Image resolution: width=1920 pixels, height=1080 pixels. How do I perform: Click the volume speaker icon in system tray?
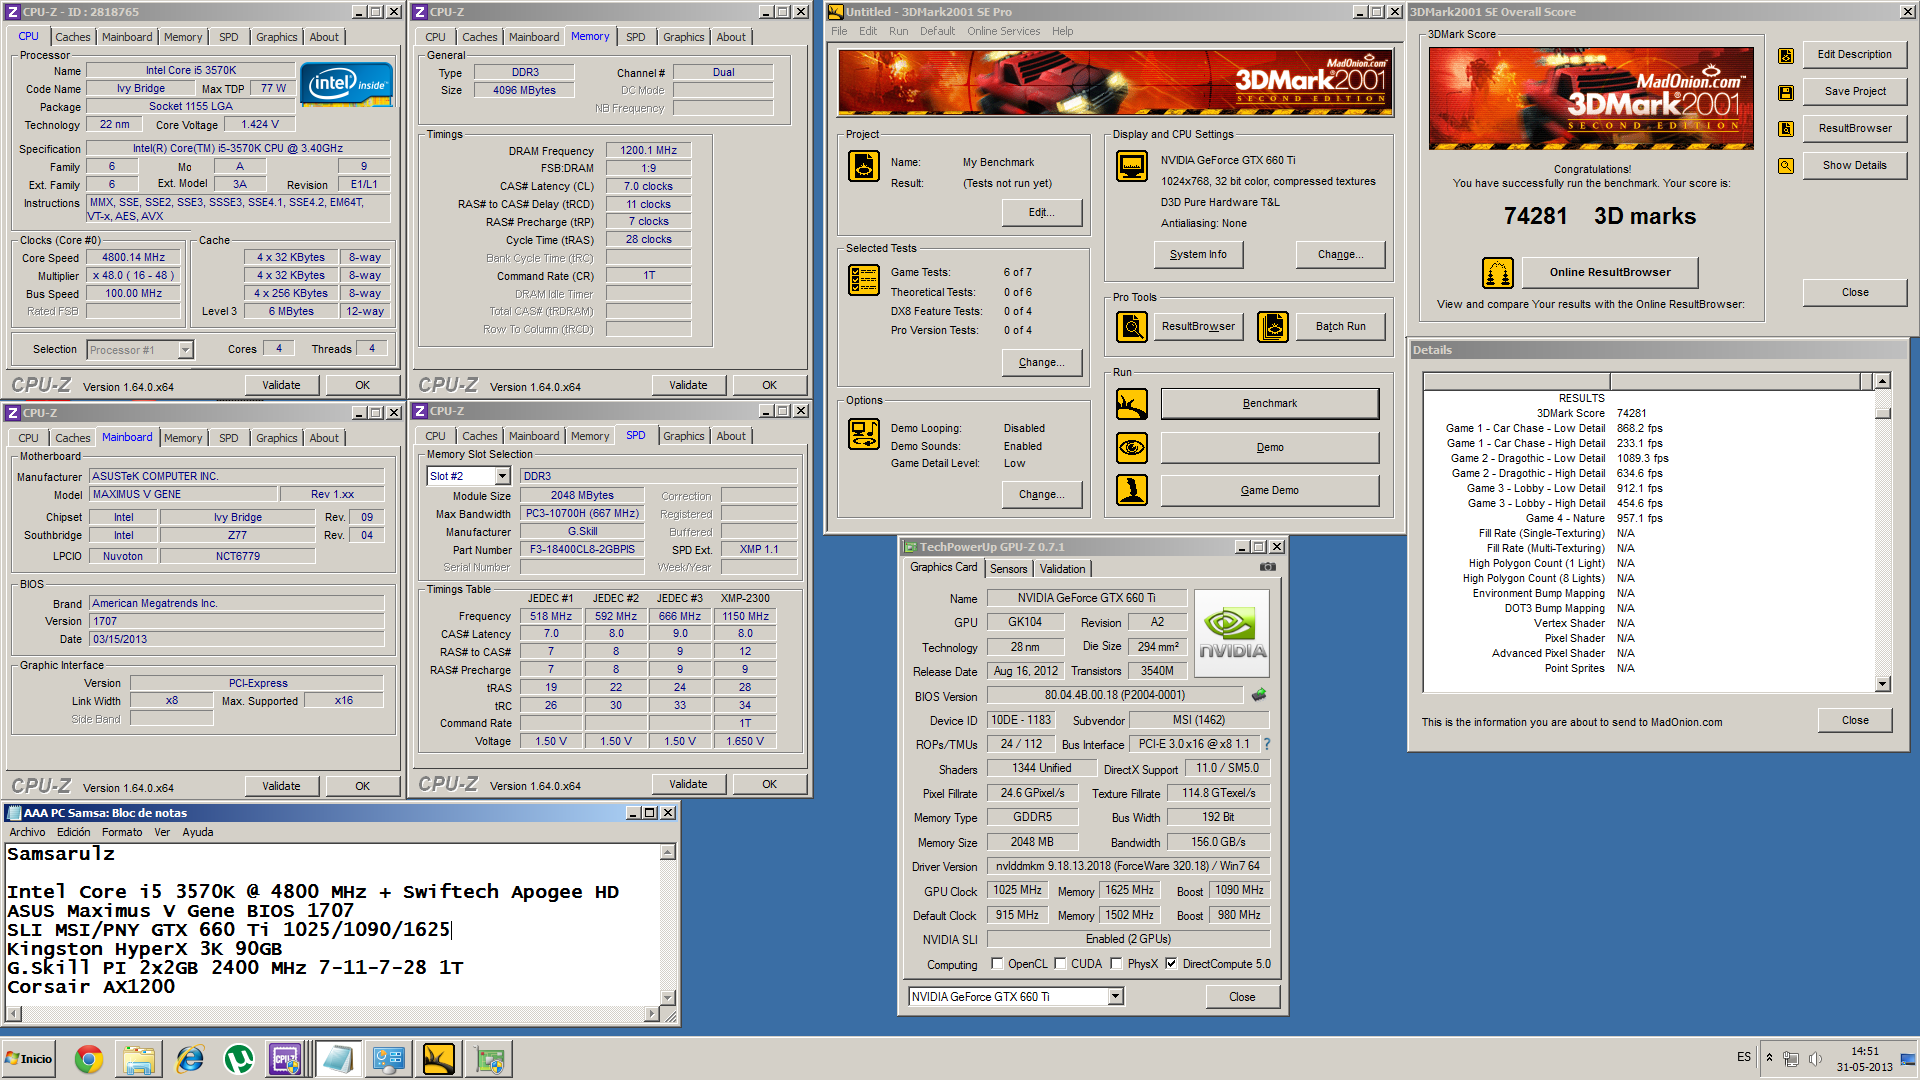1815,1058
